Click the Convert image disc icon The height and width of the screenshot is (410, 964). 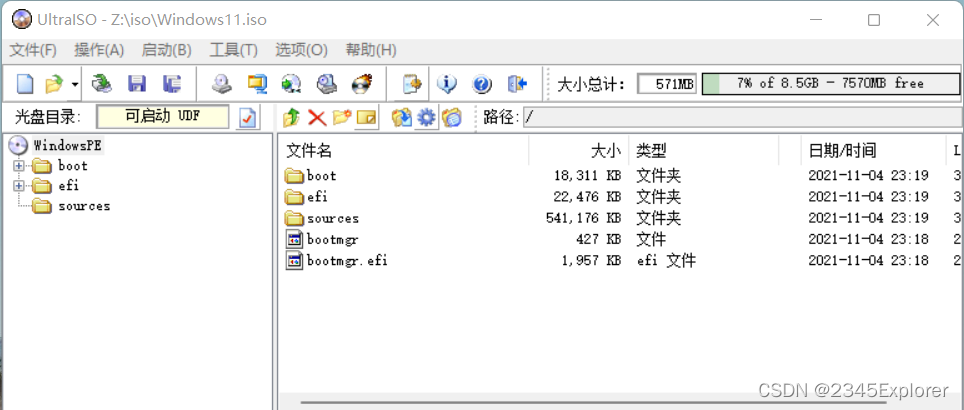coord(291,84)
